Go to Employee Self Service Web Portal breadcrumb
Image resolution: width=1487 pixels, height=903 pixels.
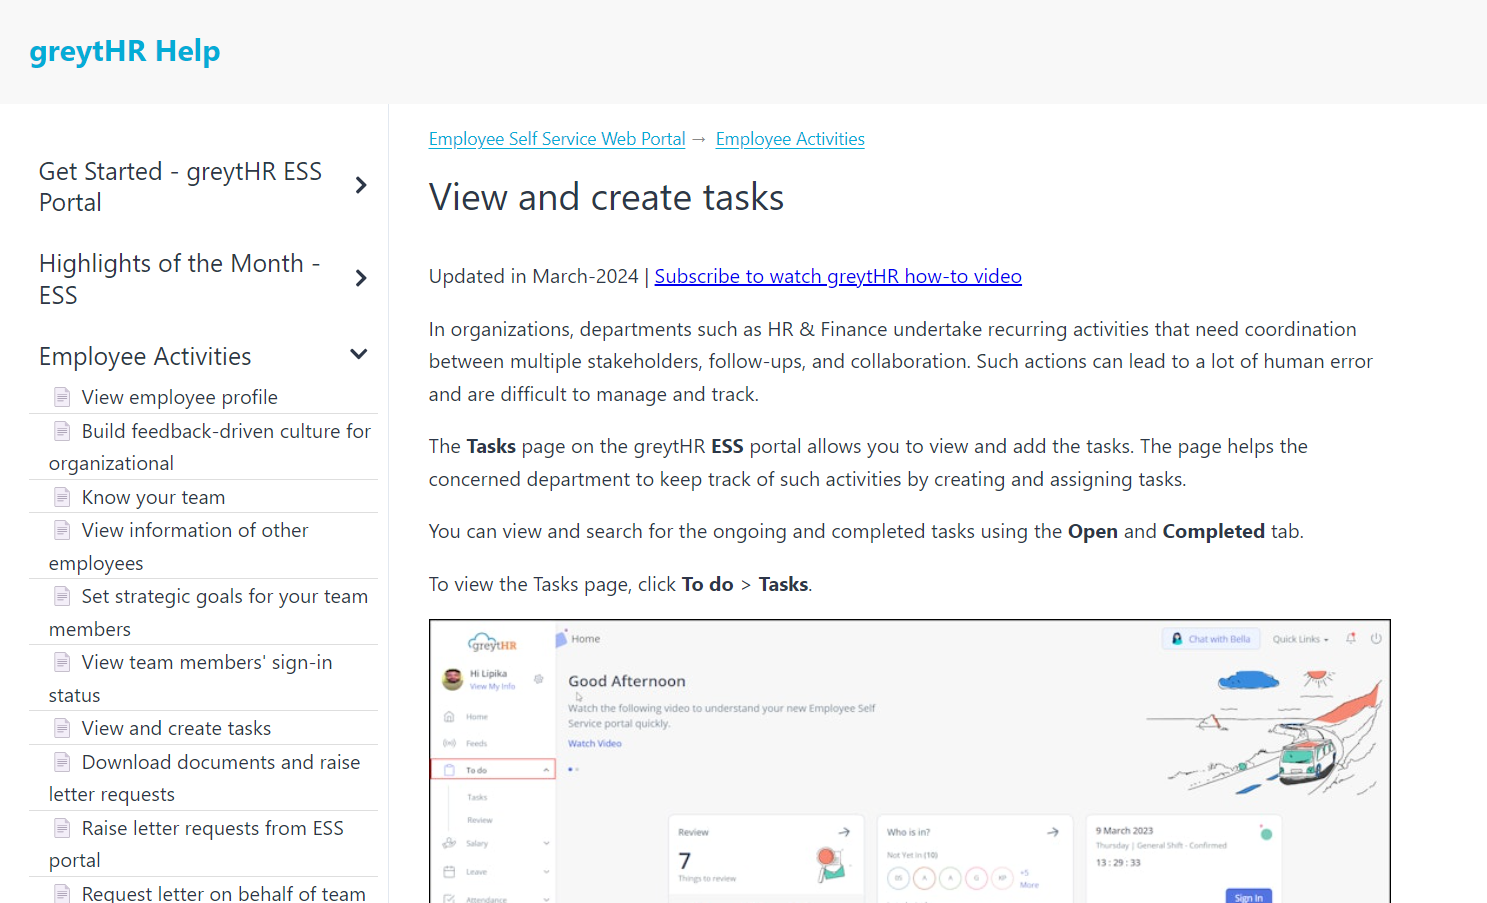(x=557, y=139)
